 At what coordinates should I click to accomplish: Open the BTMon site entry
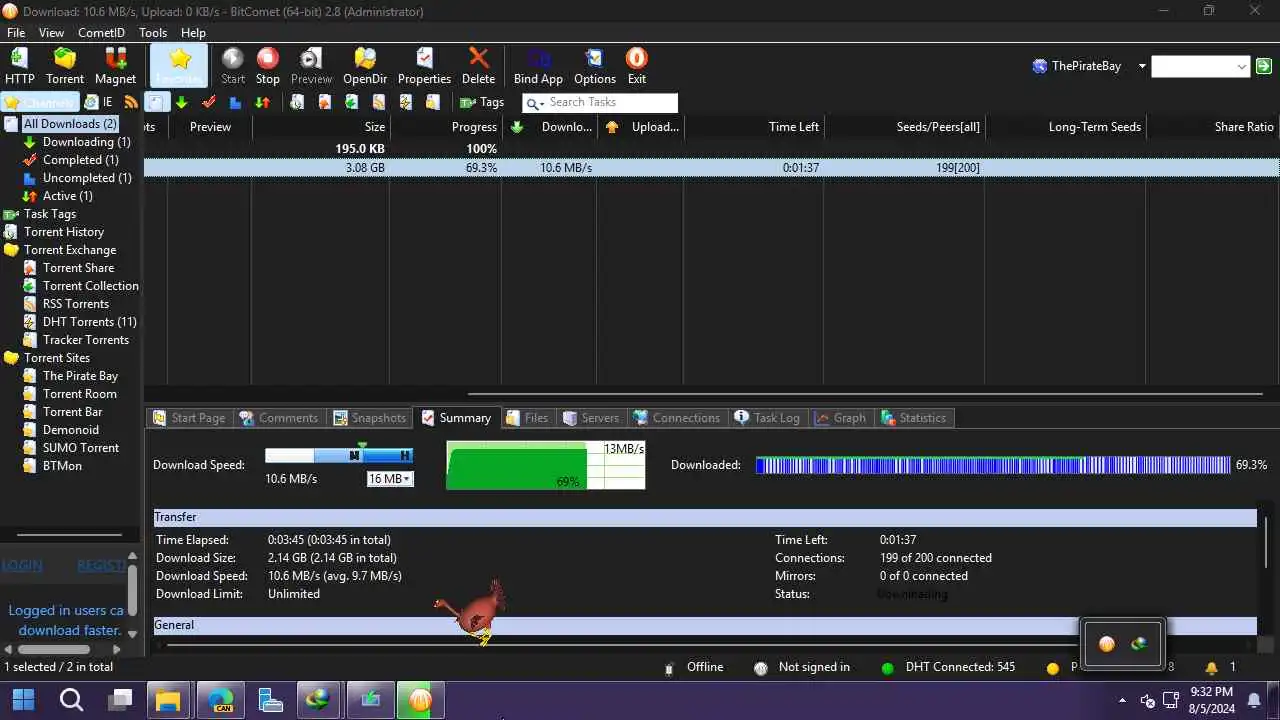tap(62, 466)
